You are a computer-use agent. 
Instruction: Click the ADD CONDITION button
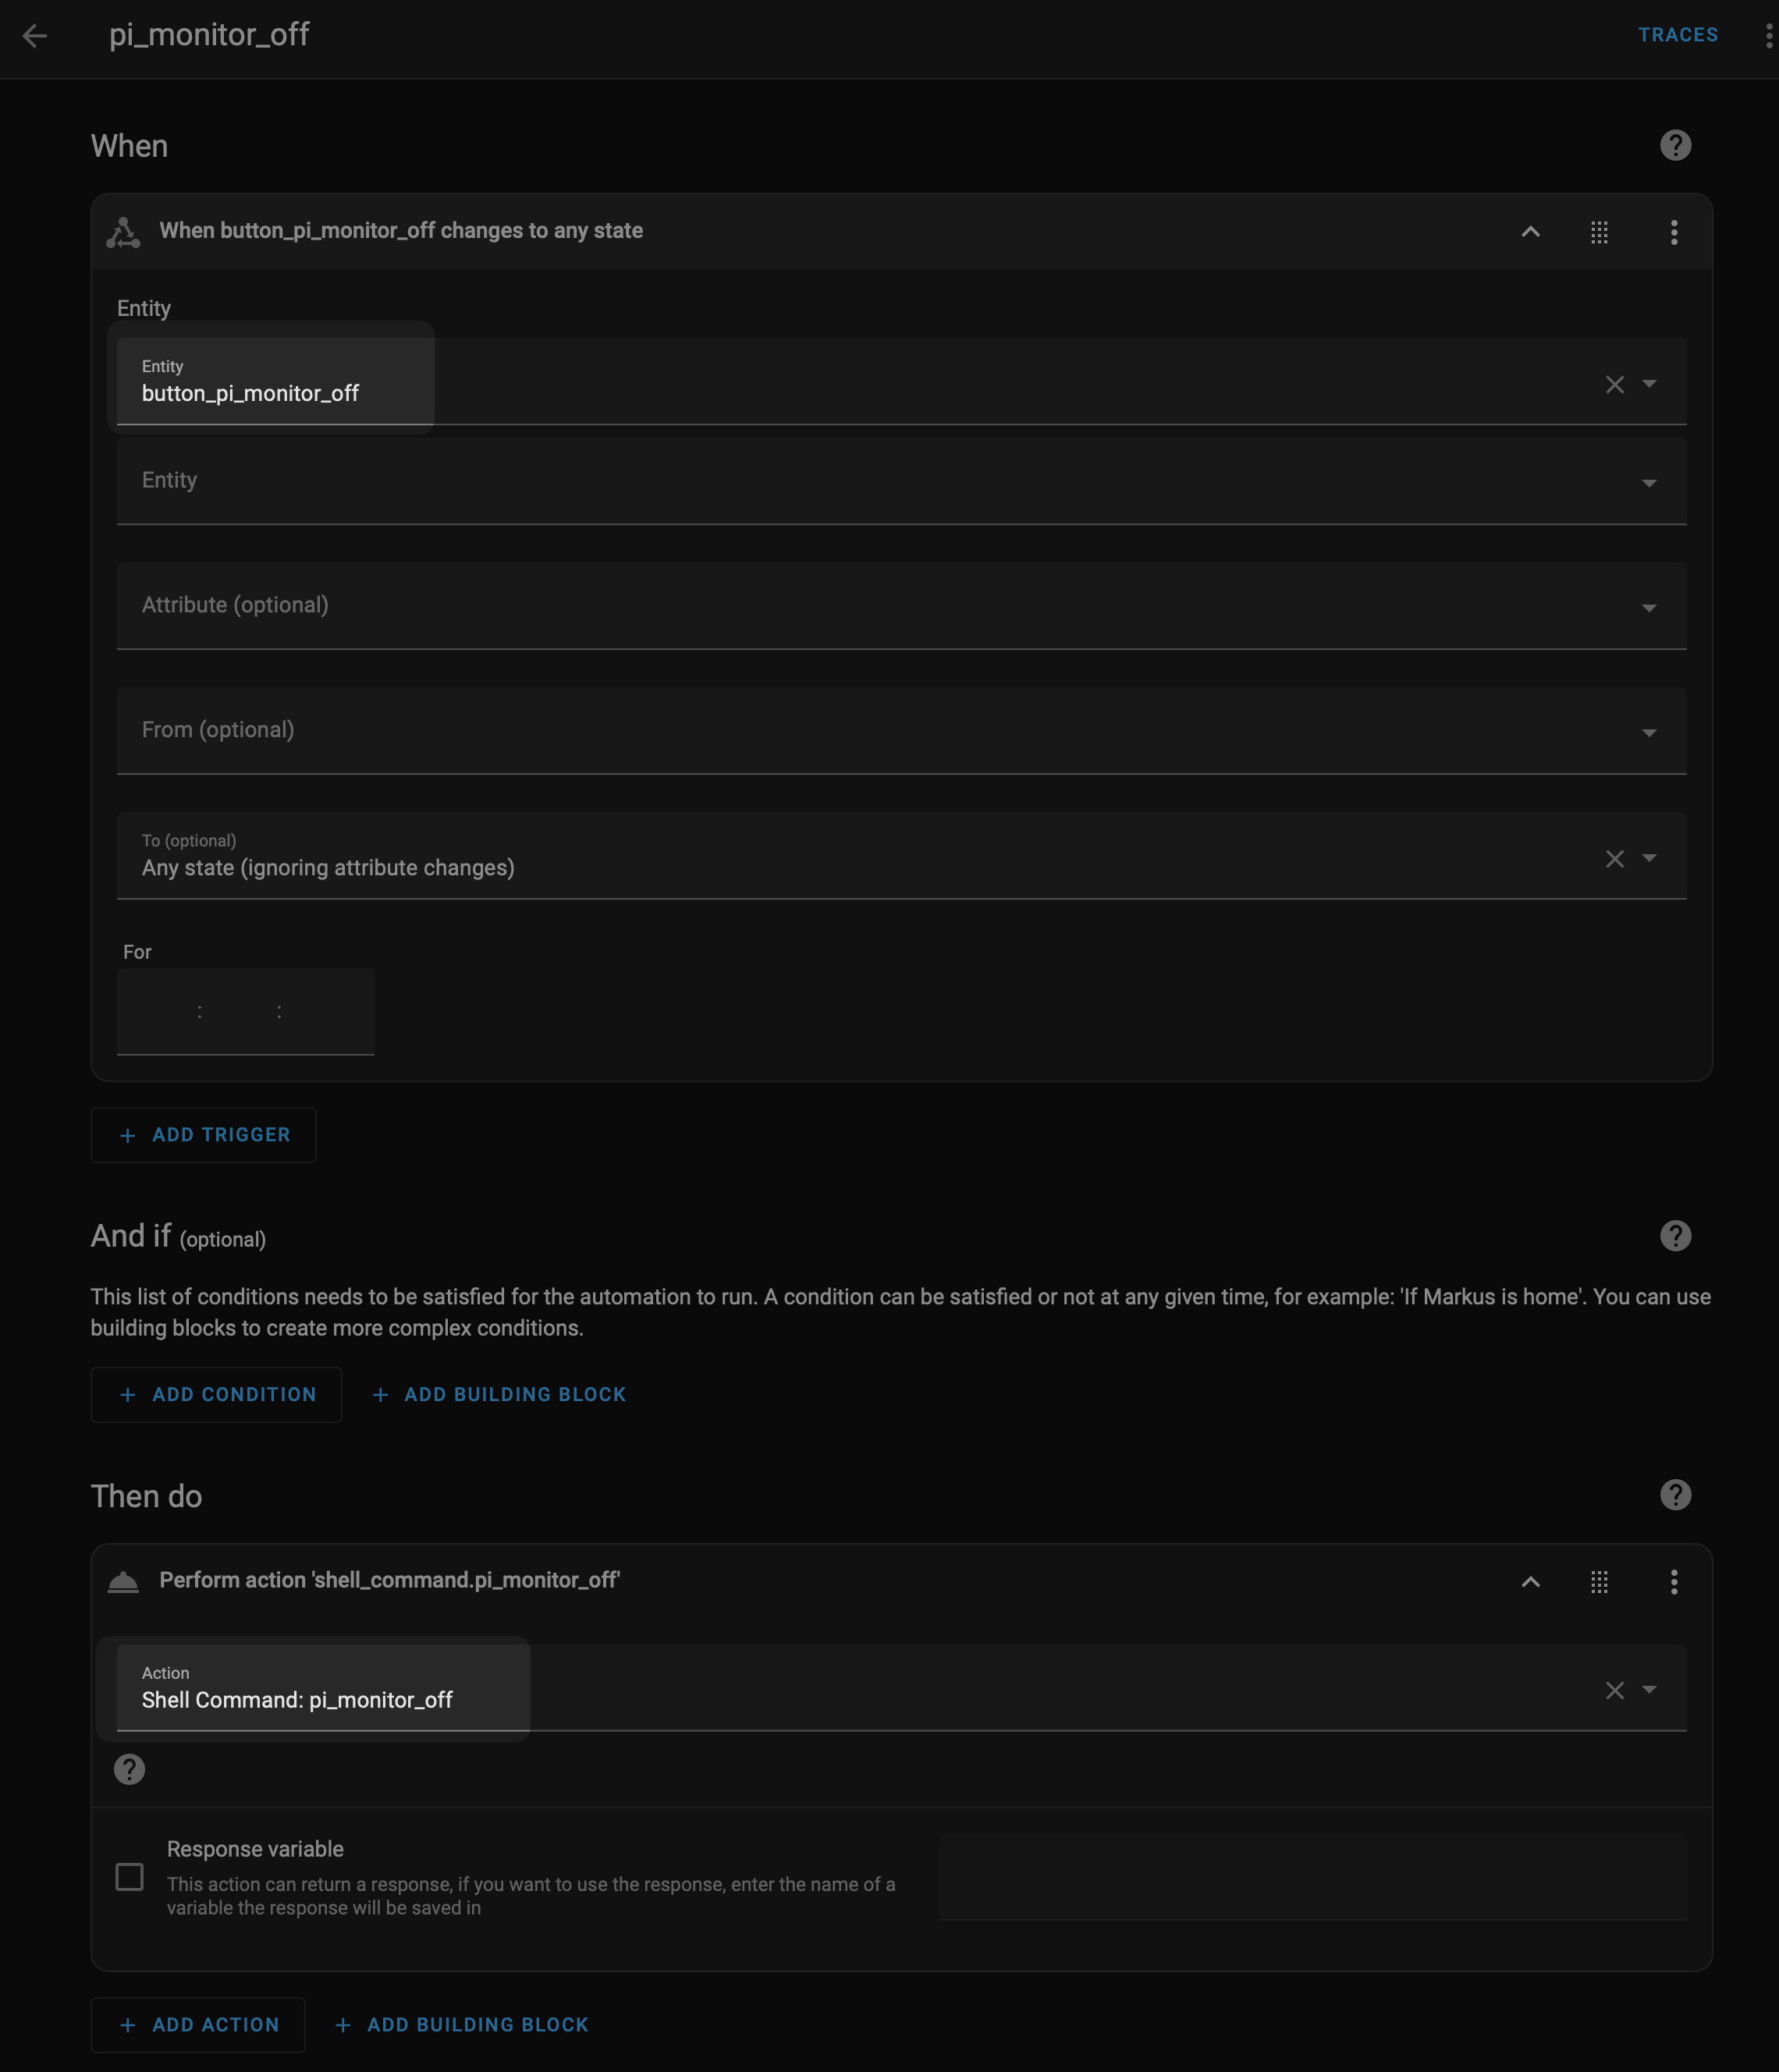pyautogui.click(x=217, y=1394)
